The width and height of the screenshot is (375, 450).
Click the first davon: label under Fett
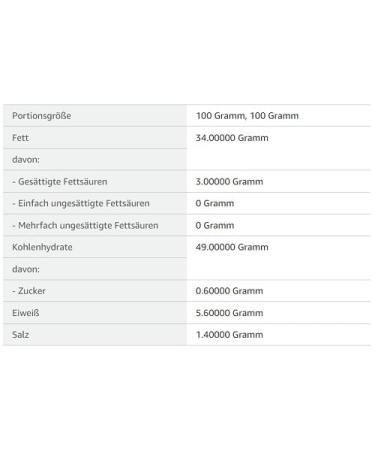coord(26,159)
